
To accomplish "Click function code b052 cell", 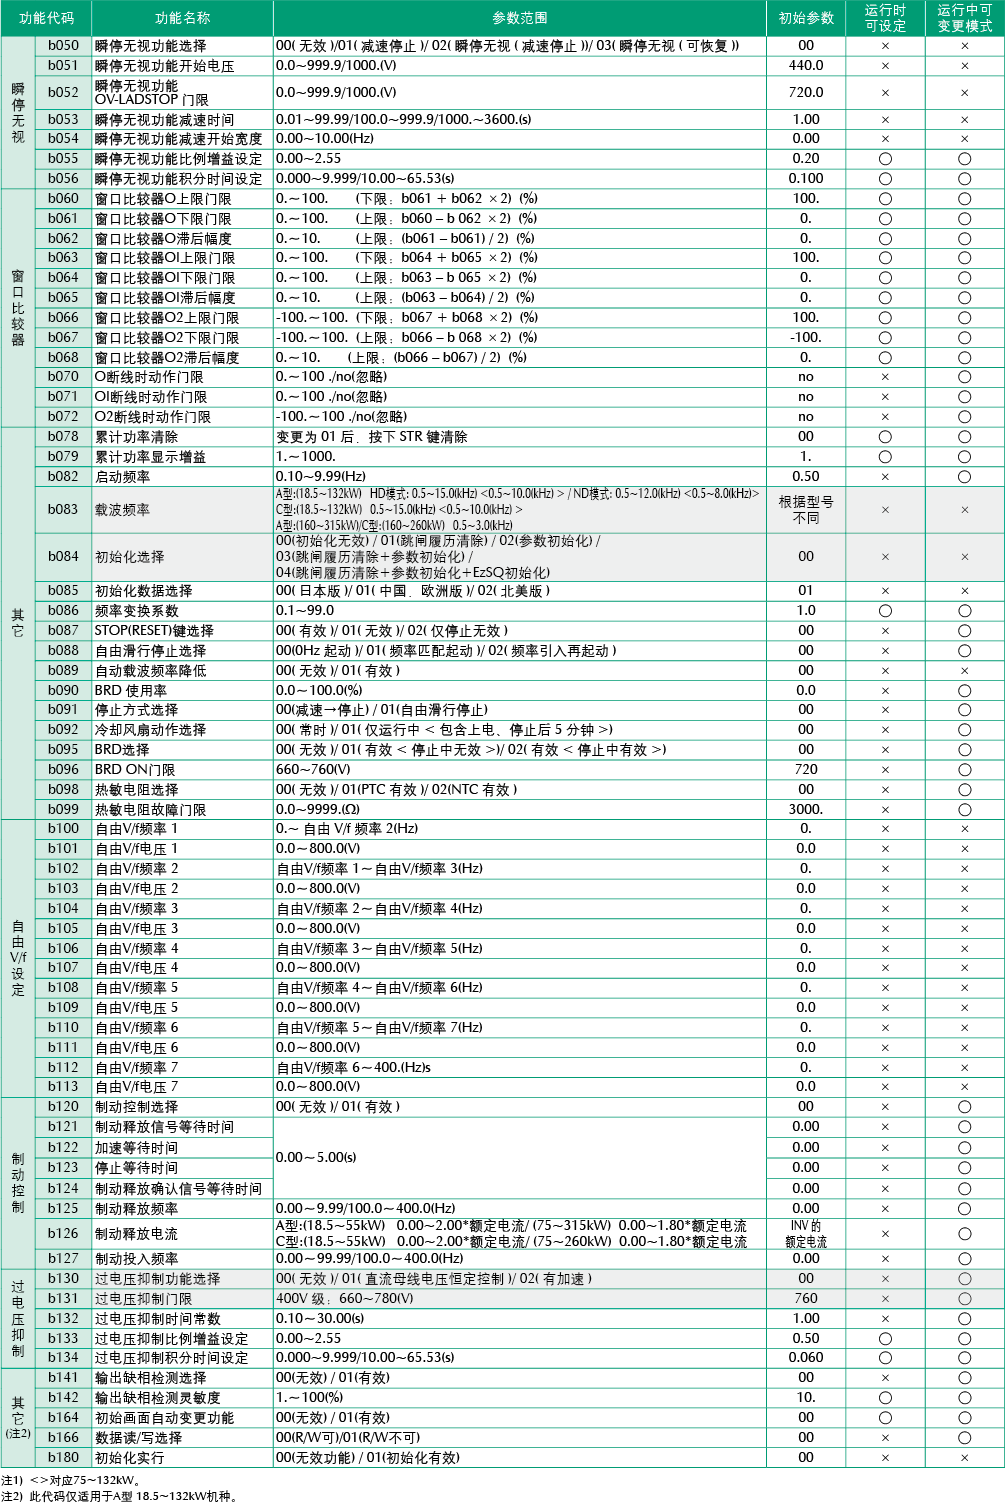I will (63, 92).
